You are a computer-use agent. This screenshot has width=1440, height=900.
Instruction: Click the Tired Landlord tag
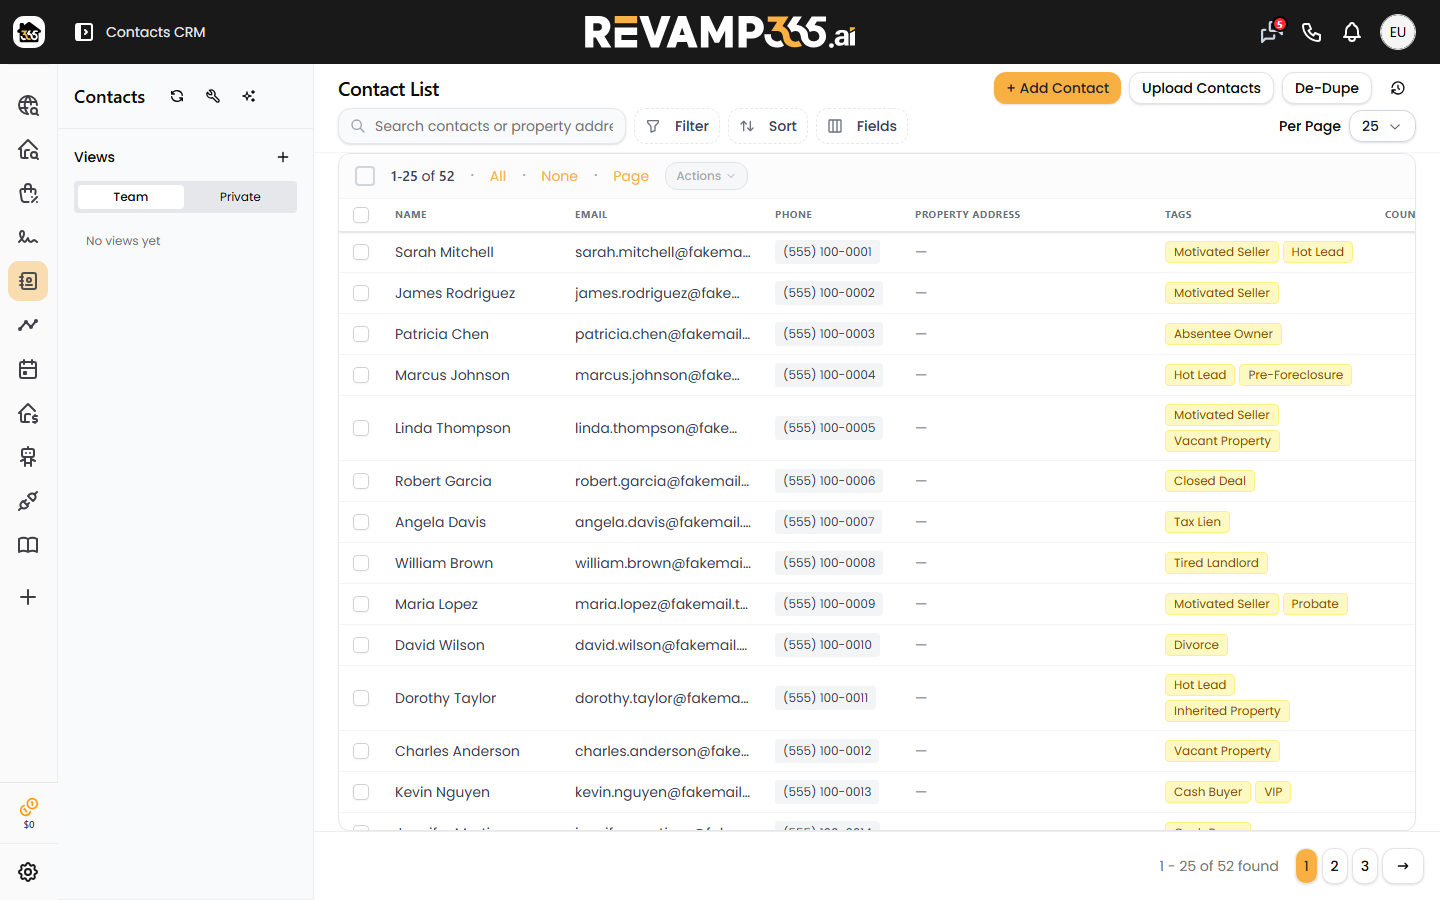pos(1216,563)
